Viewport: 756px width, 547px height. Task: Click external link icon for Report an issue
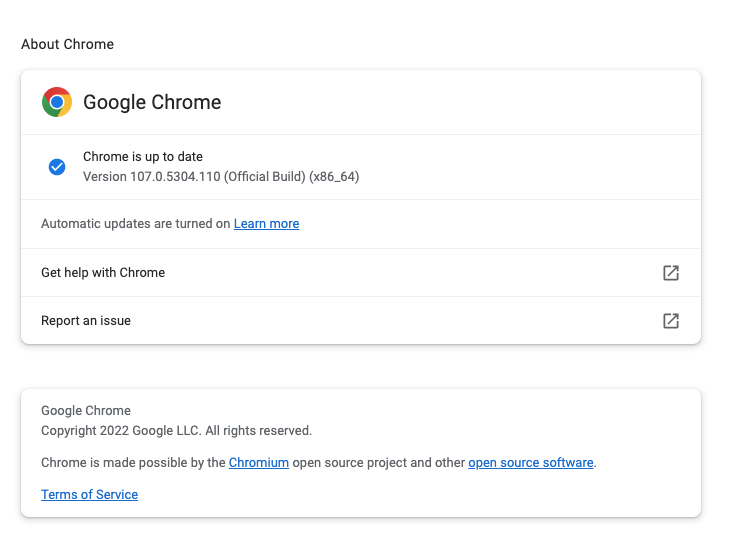point(671,321)
